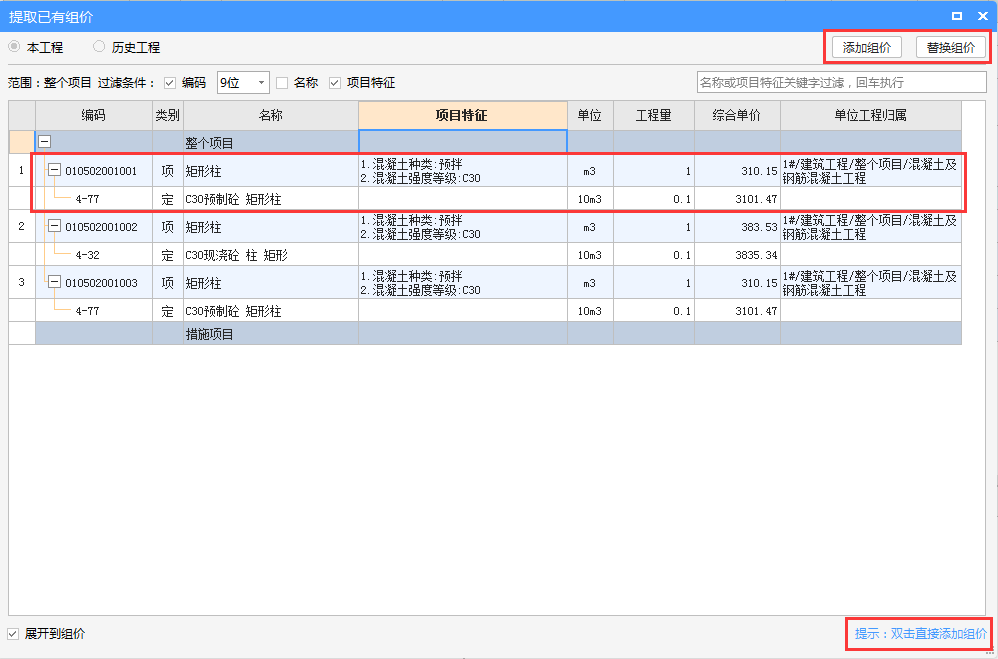Viewport: 998px width, 659px height.
Task: Click the 综合单价 column header
Action: click(737, 115)
